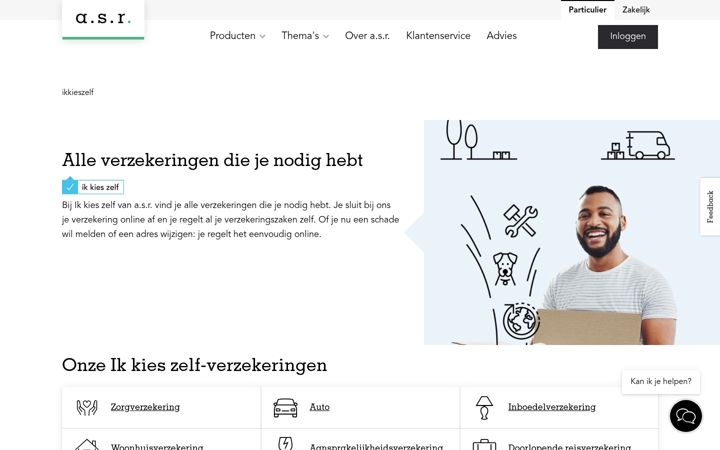The width and height of the screenshot is (720, 450).
Task: Expand the Producten dropdown chevron
Action: coord(262,36)
